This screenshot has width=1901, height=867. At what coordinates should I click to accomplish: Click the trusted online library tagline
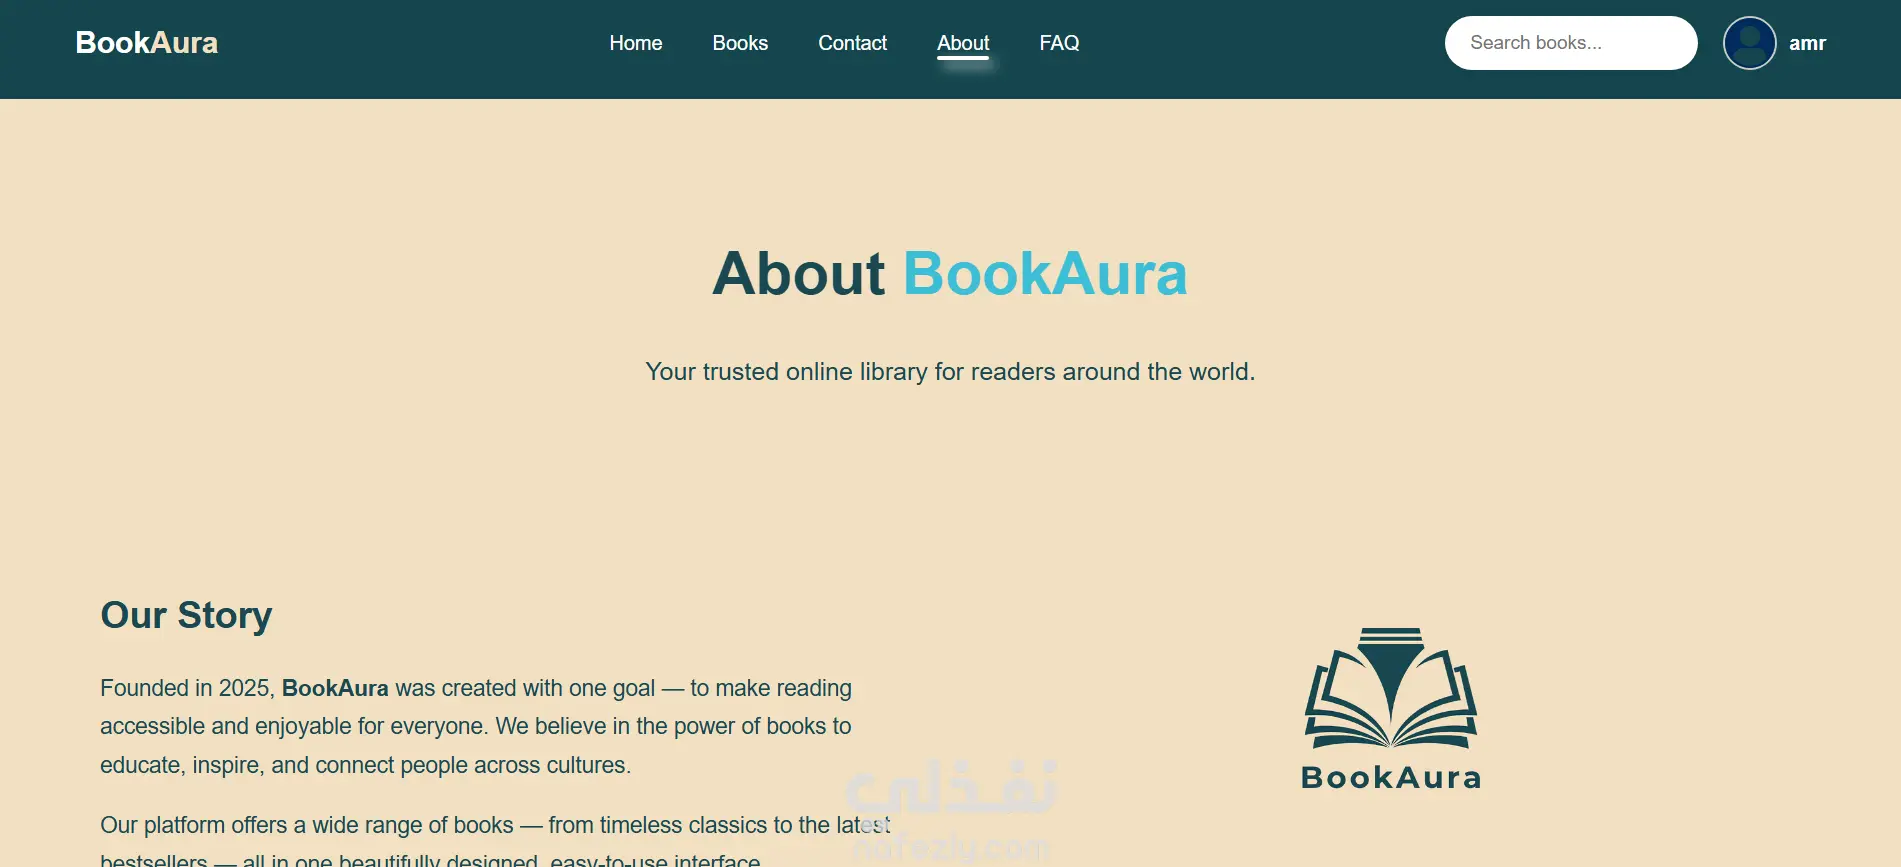click(x=950, y=372)
